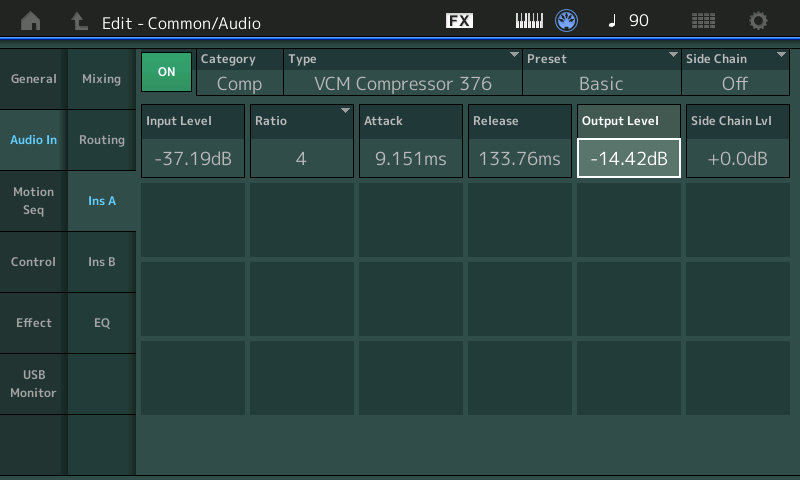The height and width of the screenshot is (480, 800).
Task: Expand the effect Type dropdown
Action: [403, 73]
